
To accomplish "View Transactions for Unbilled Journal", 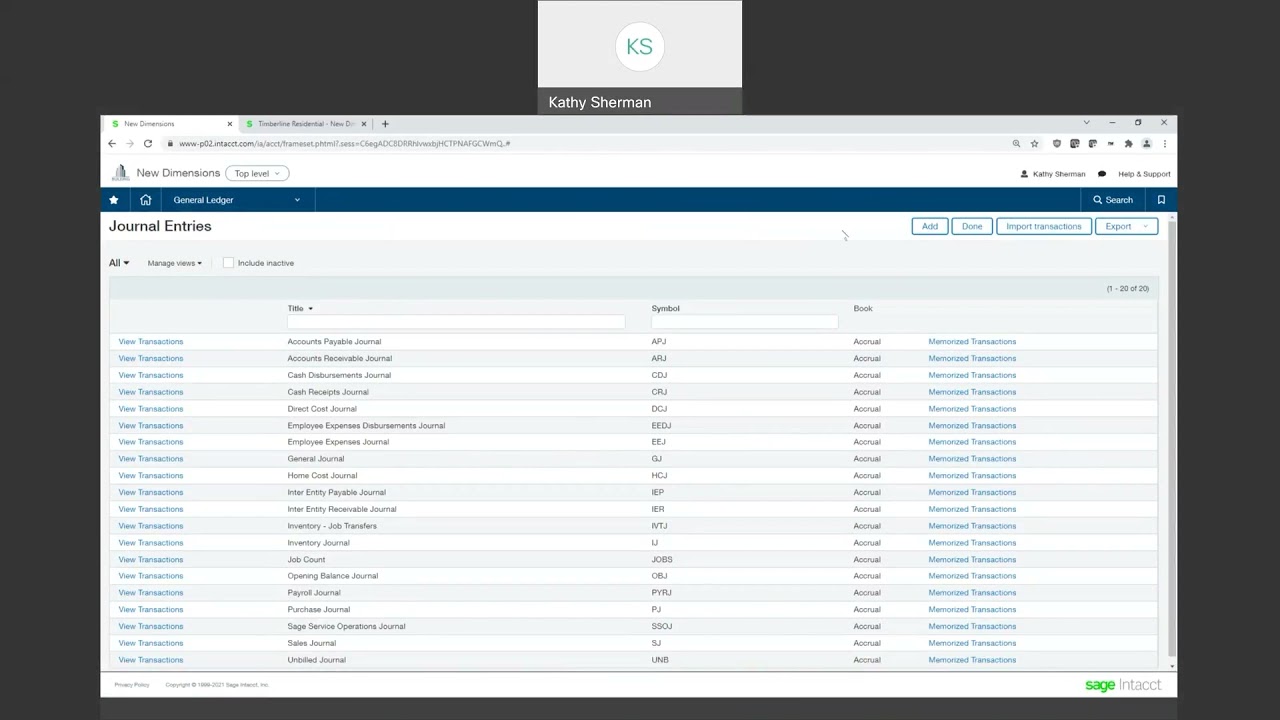I will [151, 660].
